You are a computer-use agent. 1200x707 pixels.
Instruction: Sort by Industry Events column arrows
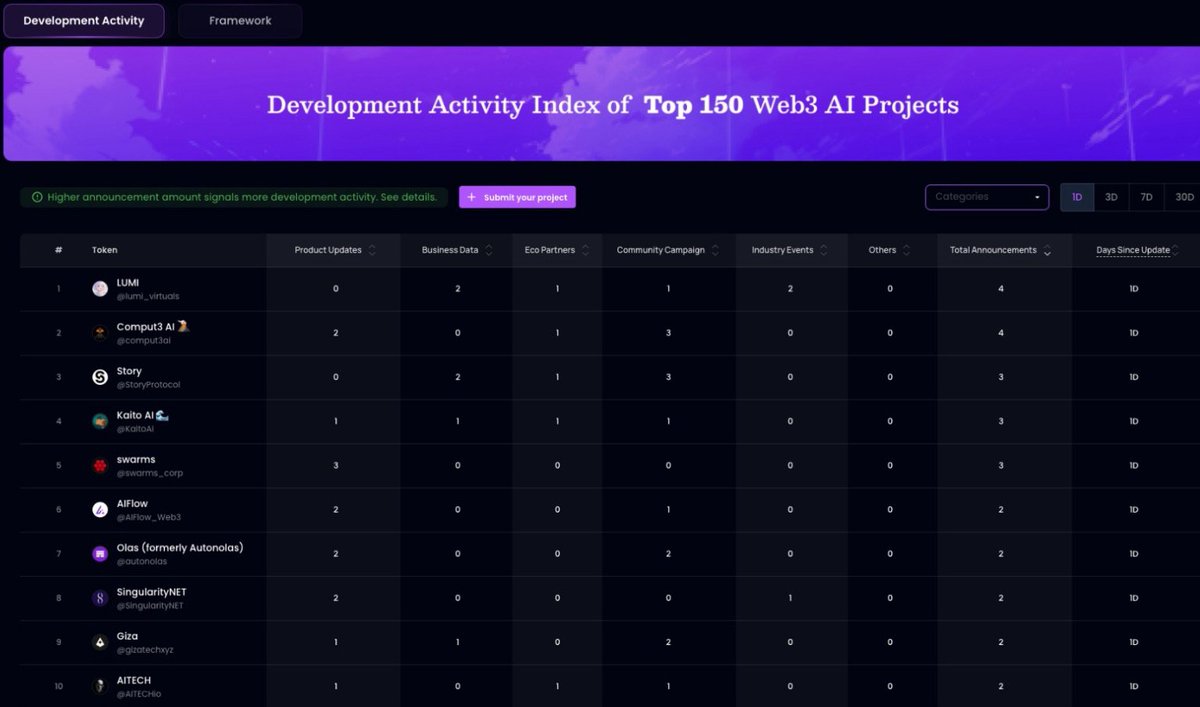(x=824, y=250)
